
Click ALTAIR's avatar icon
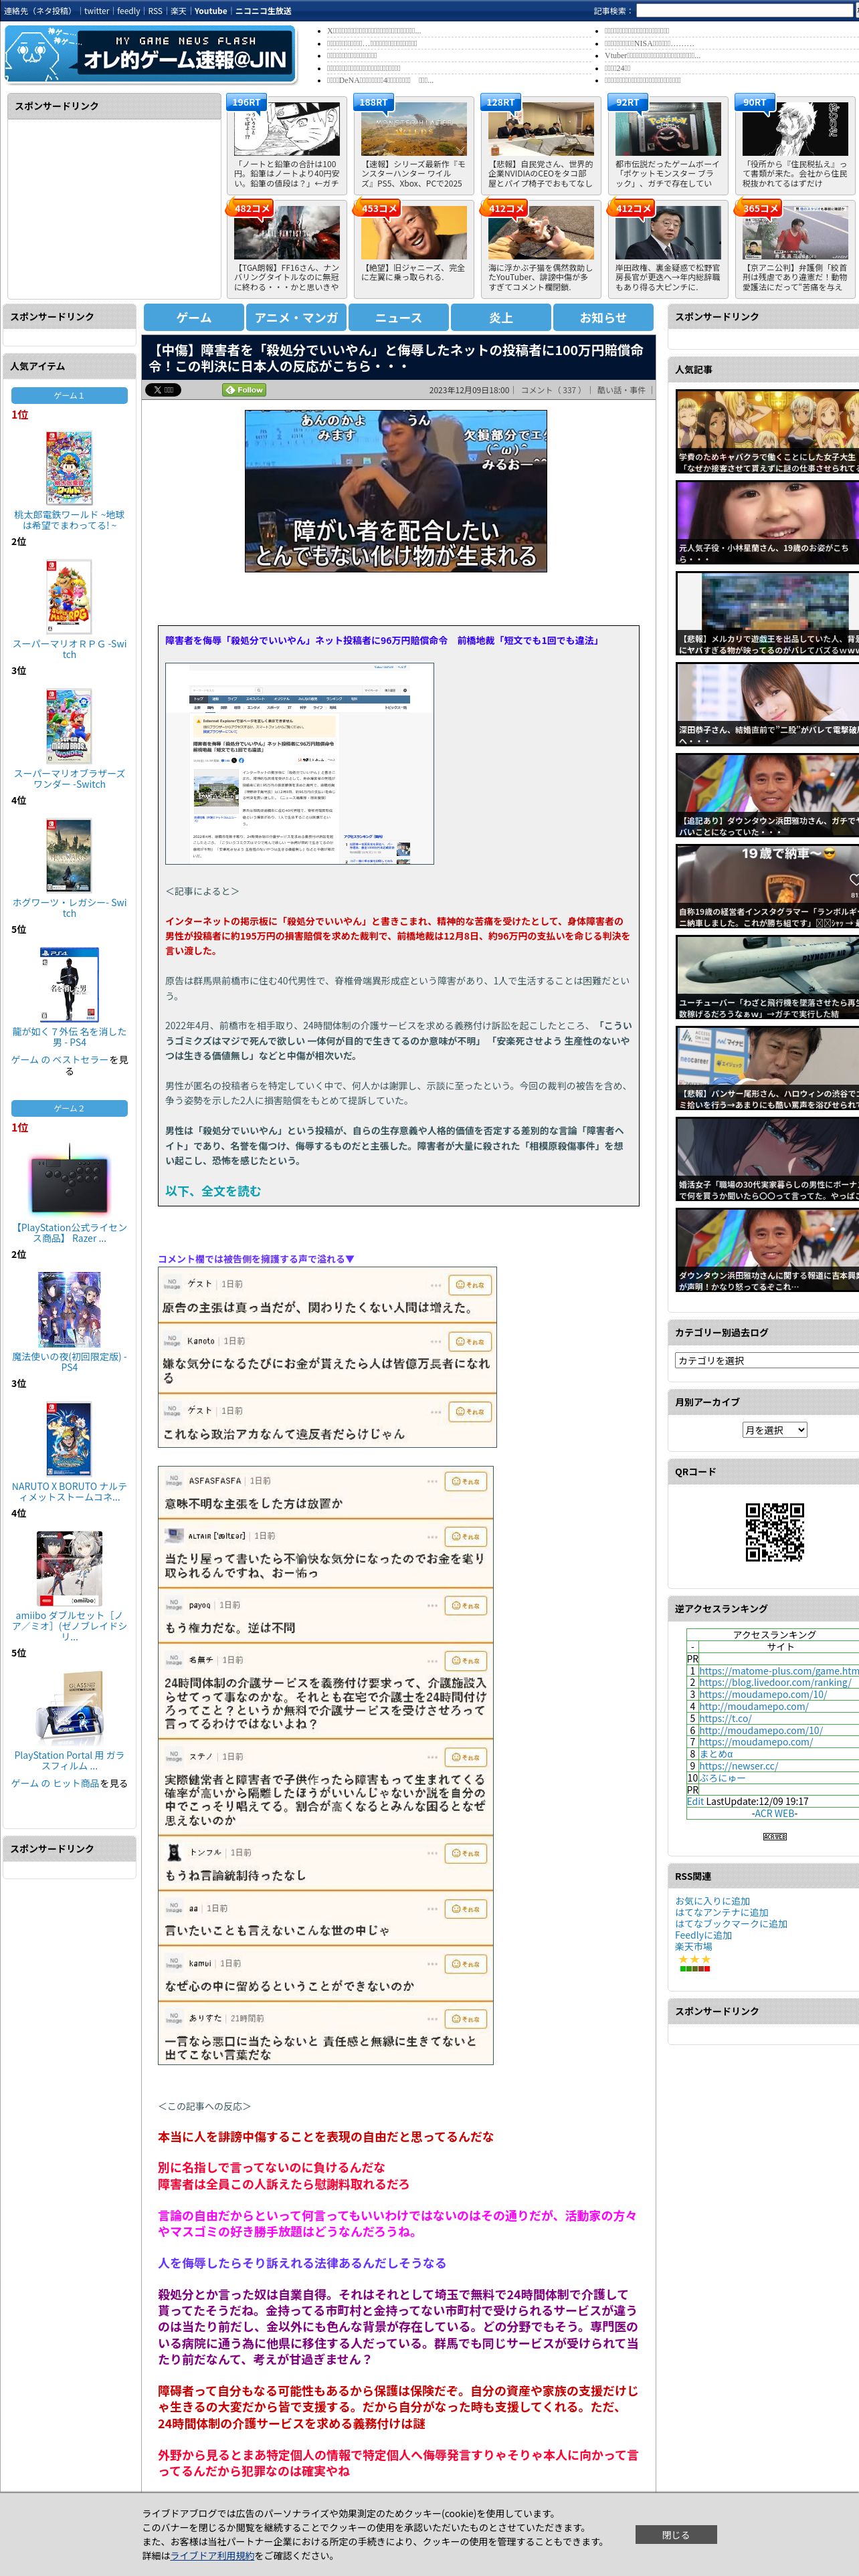174,1536
